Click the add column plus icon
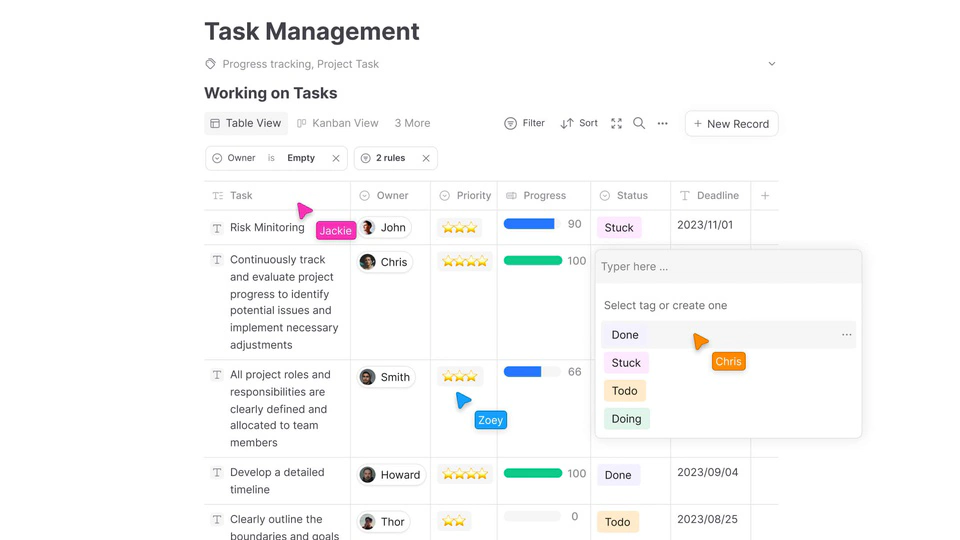The image size is (960, 540). point(765,196)
